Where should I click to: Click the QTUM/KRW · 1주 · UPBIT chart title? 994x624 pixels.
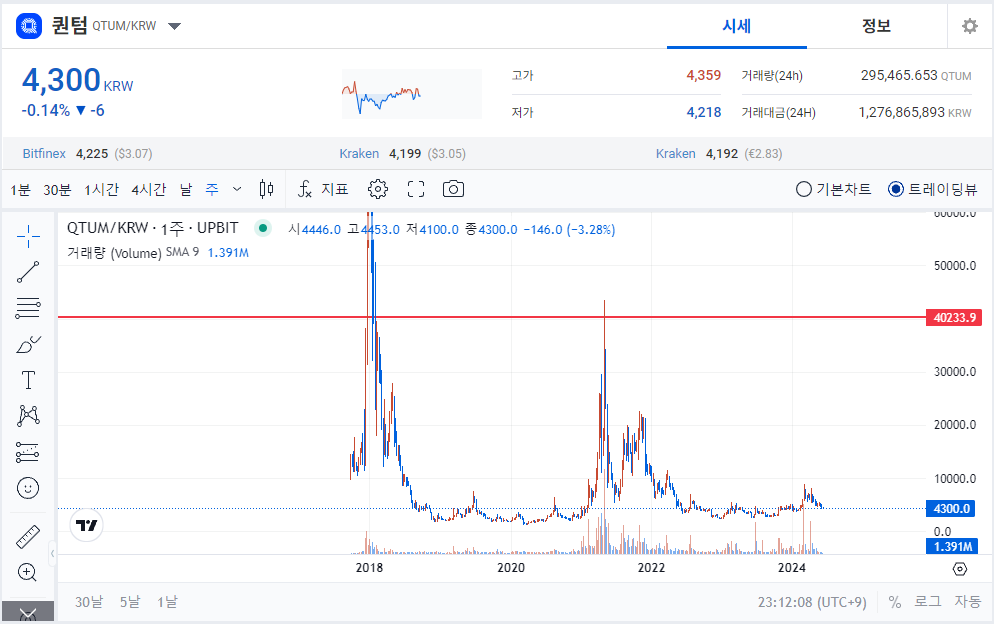[x=153, y=228]
